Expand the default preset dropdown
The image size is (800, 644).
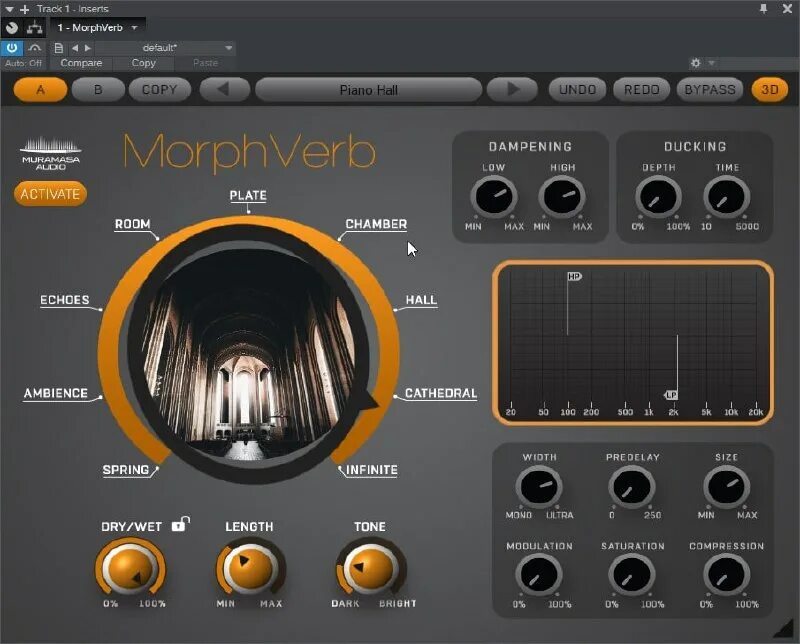click(229, 48)
